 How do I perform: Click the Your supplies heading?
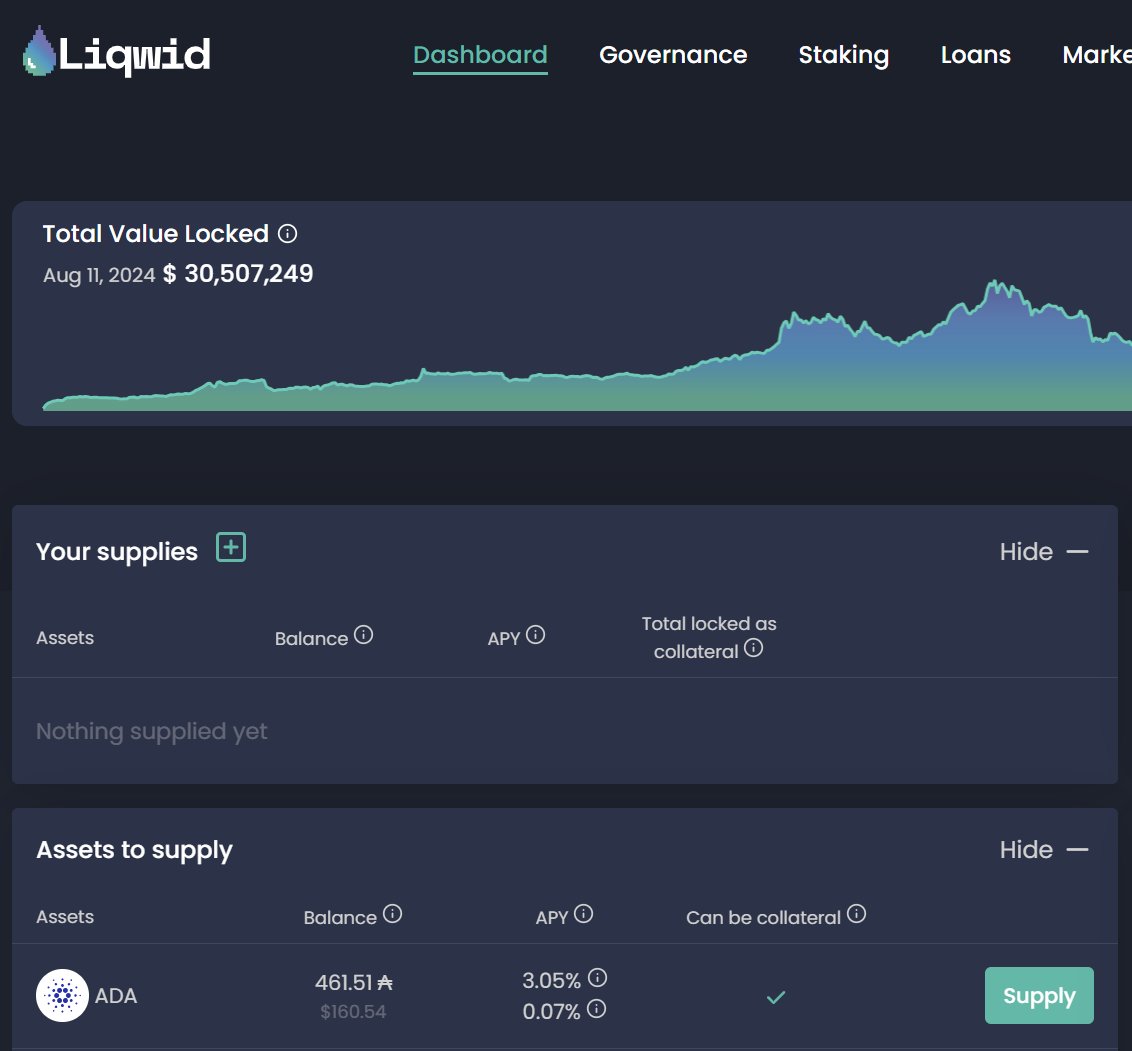tap(117, 551)
